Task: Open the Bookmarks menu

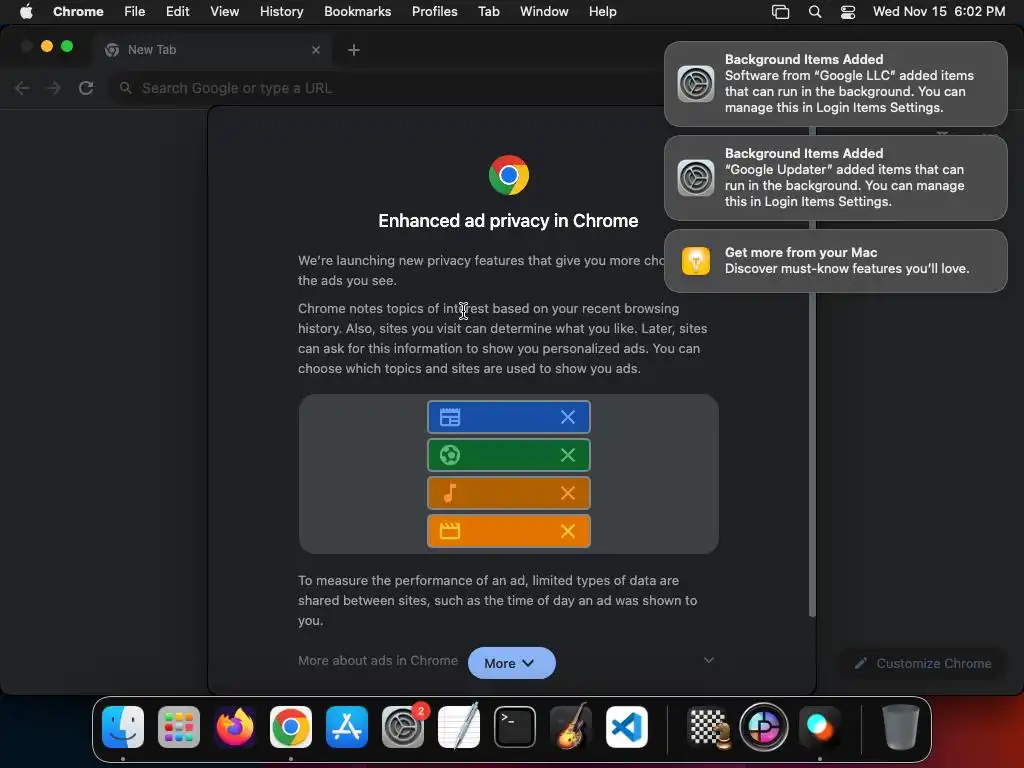Action: click(x=358, y=11)
